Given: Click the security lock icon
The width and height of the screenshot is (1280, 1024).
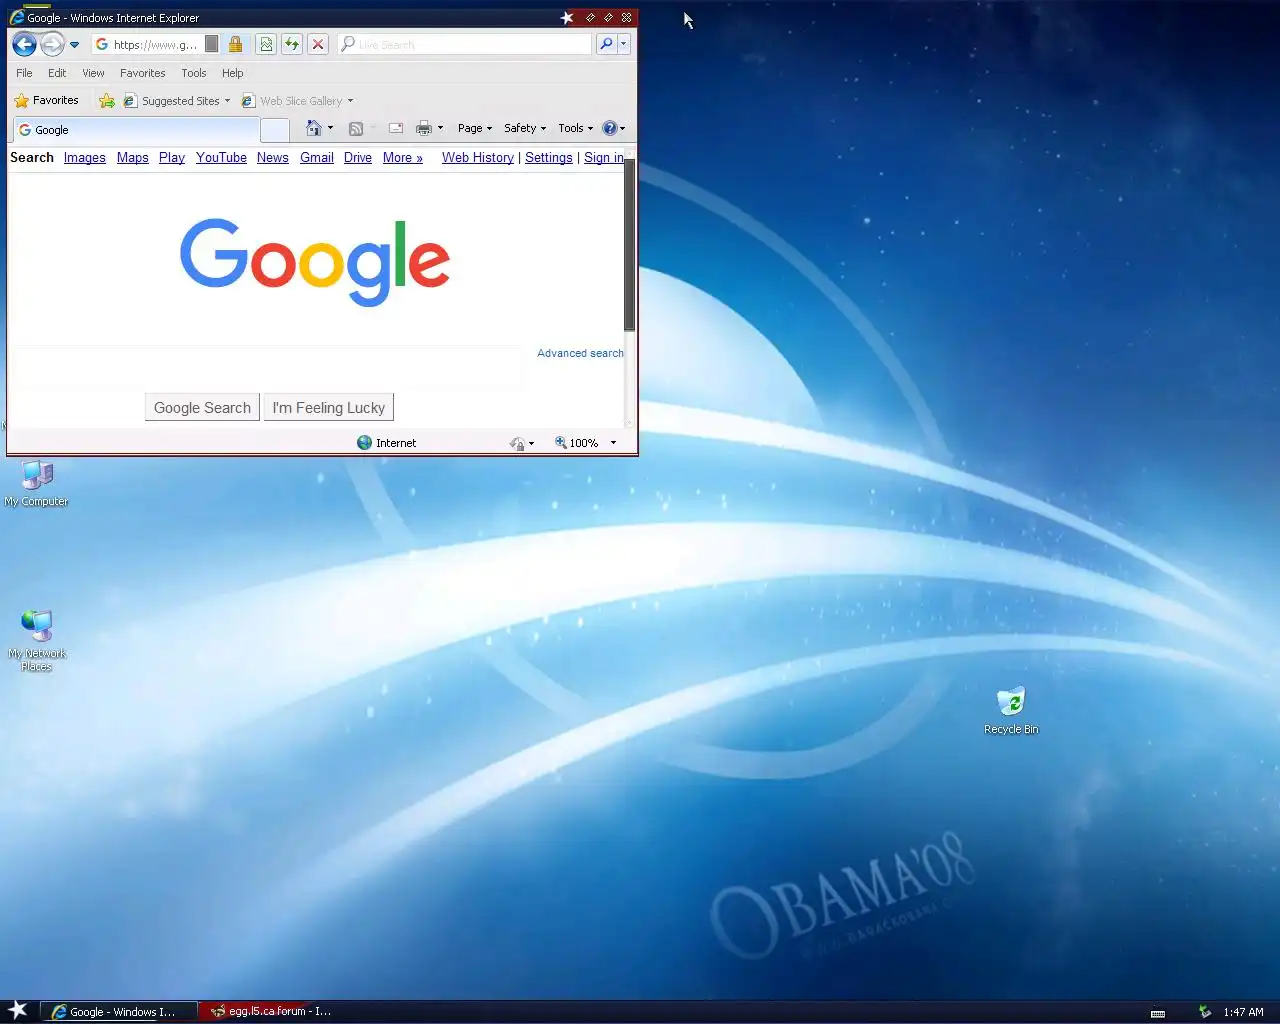Looking at the screenshot, I should coord(235,44).
